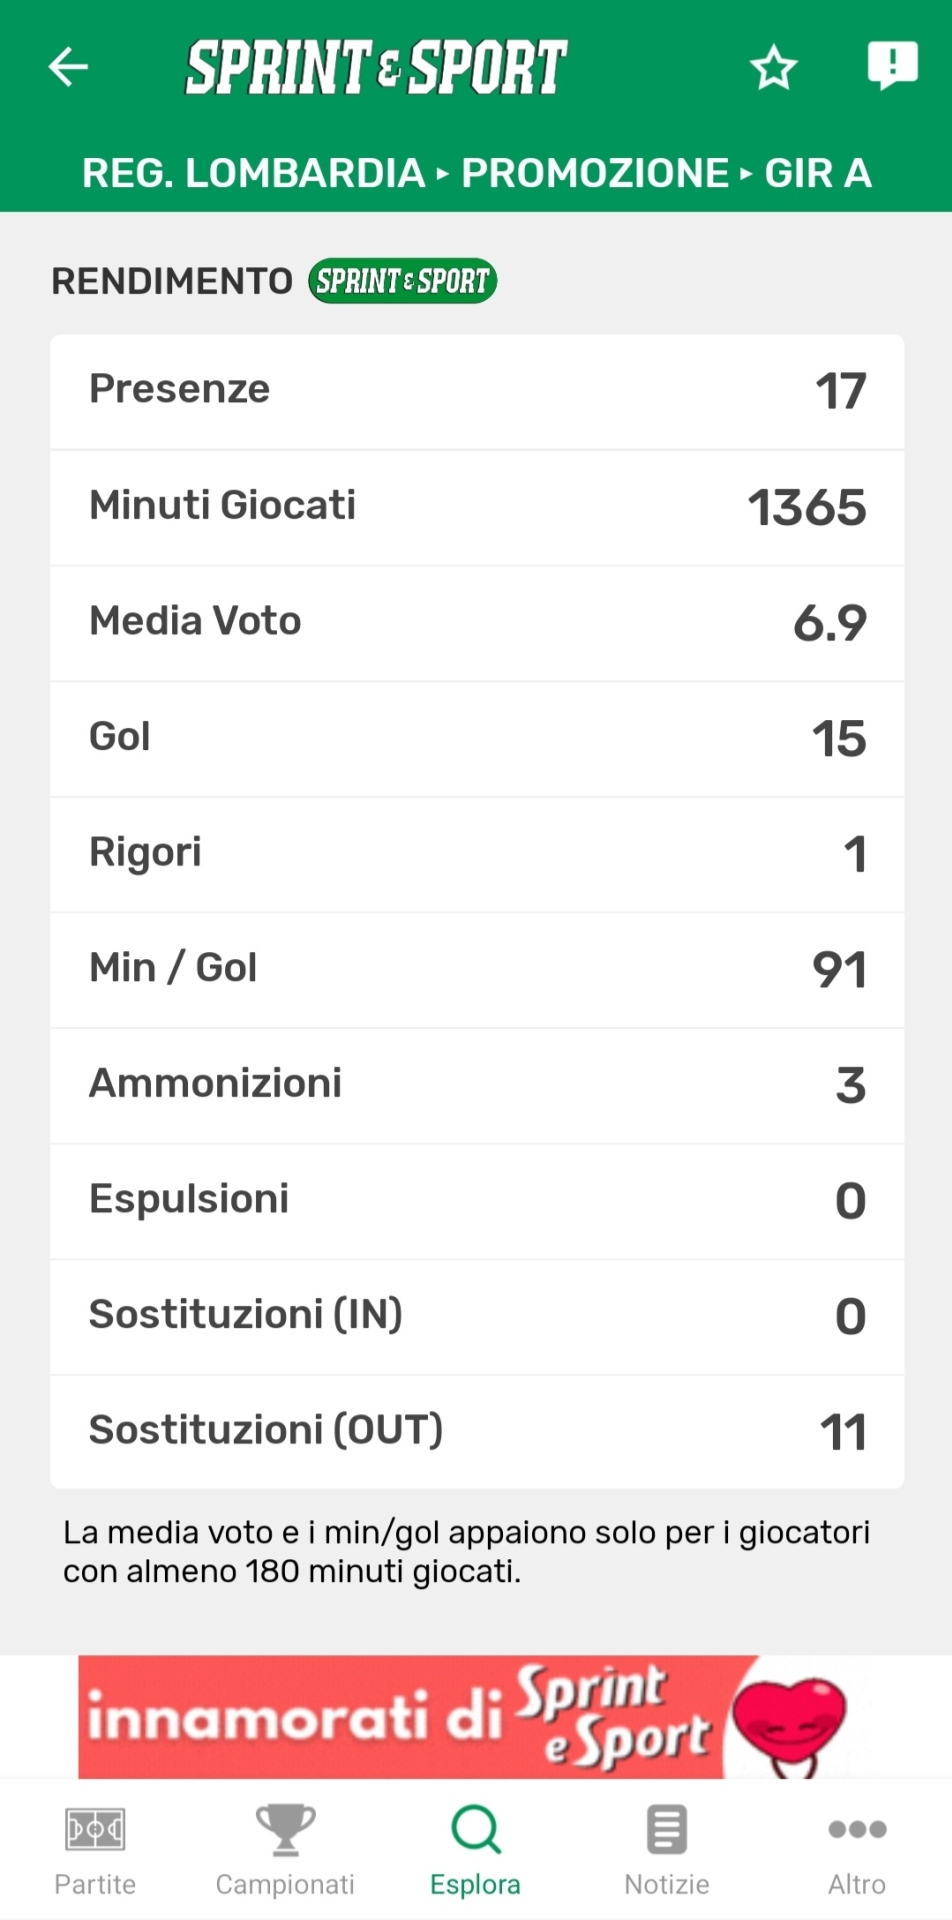Viewport: 952px width, 1920px height.
Task: Select Esplora search tab
Action: [475, 1850]
